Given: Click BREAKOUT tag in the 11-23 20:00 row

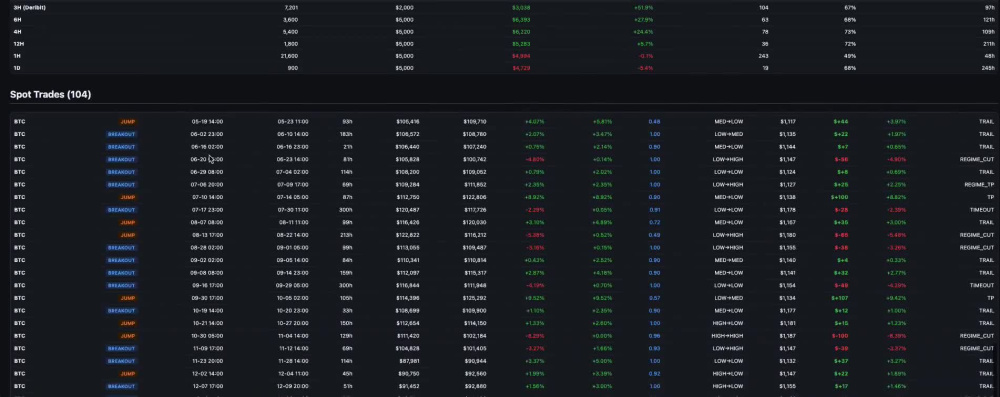Looking at the screenshot, I should coord(121,361).
